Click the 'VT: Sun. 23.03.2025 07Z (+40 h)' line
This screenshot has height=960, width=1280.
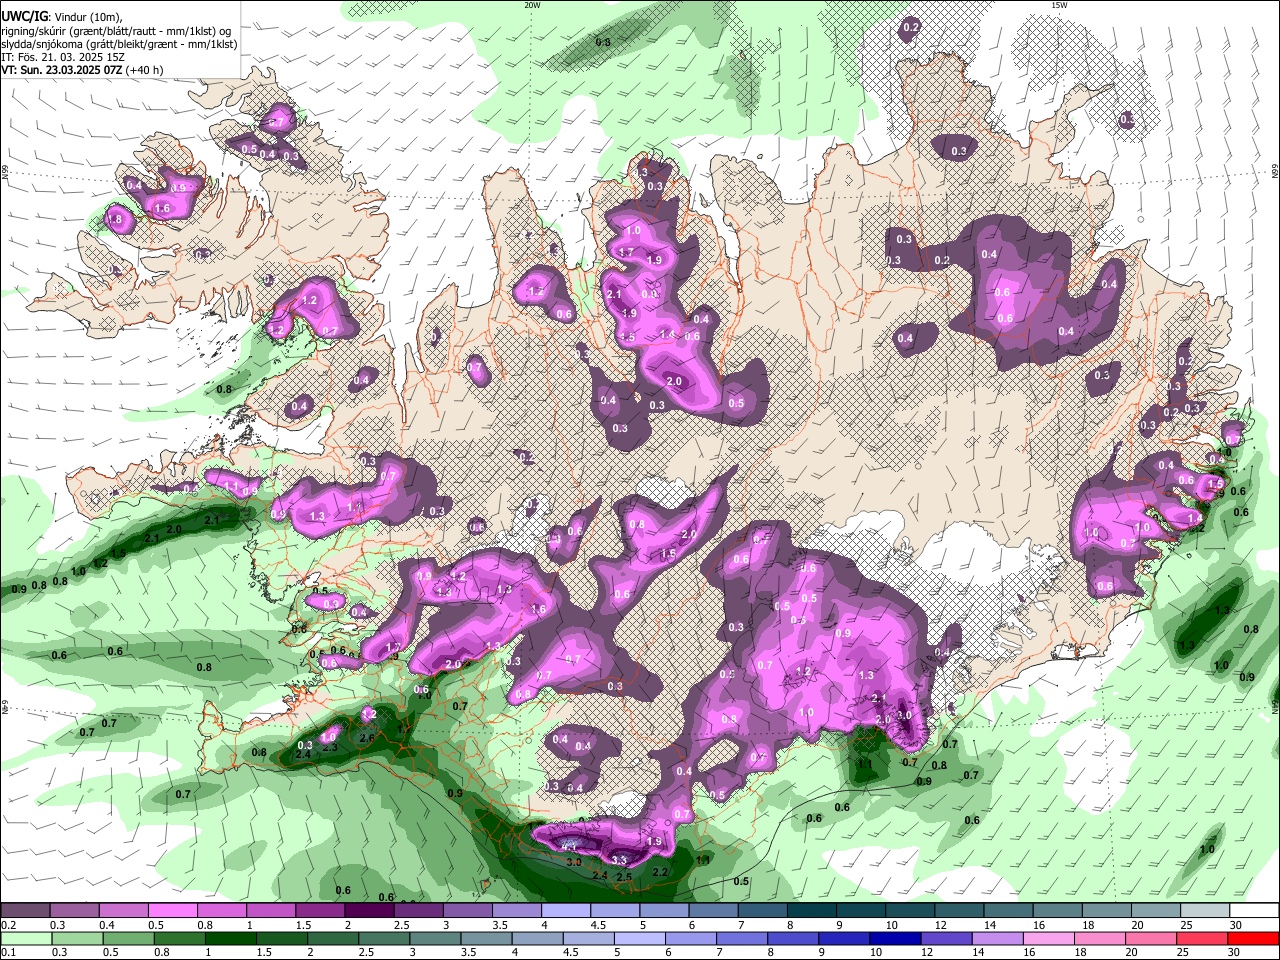tap(82, 70)
